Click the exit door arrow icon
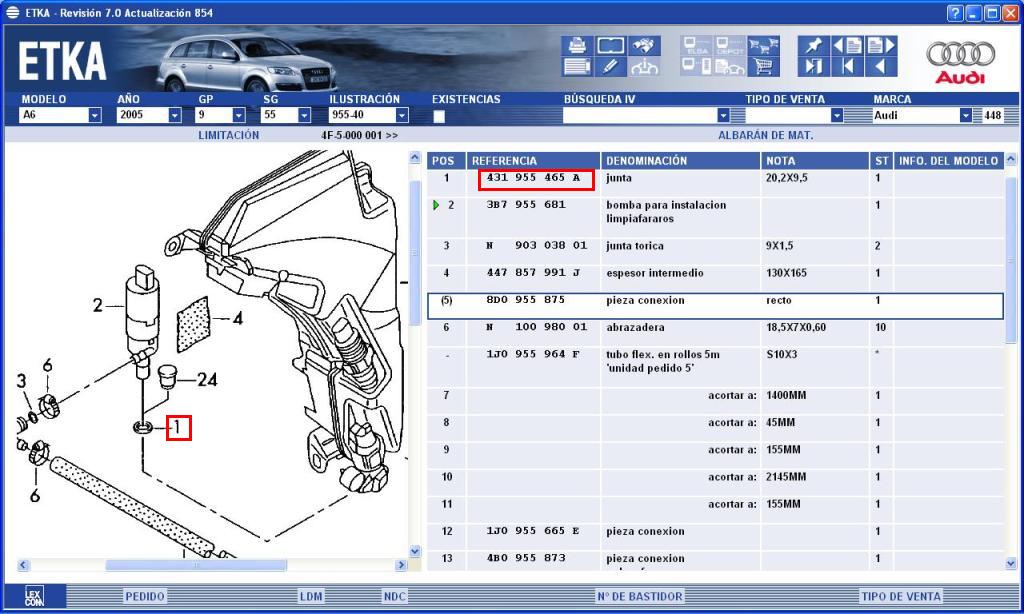 tap(814, 66)
